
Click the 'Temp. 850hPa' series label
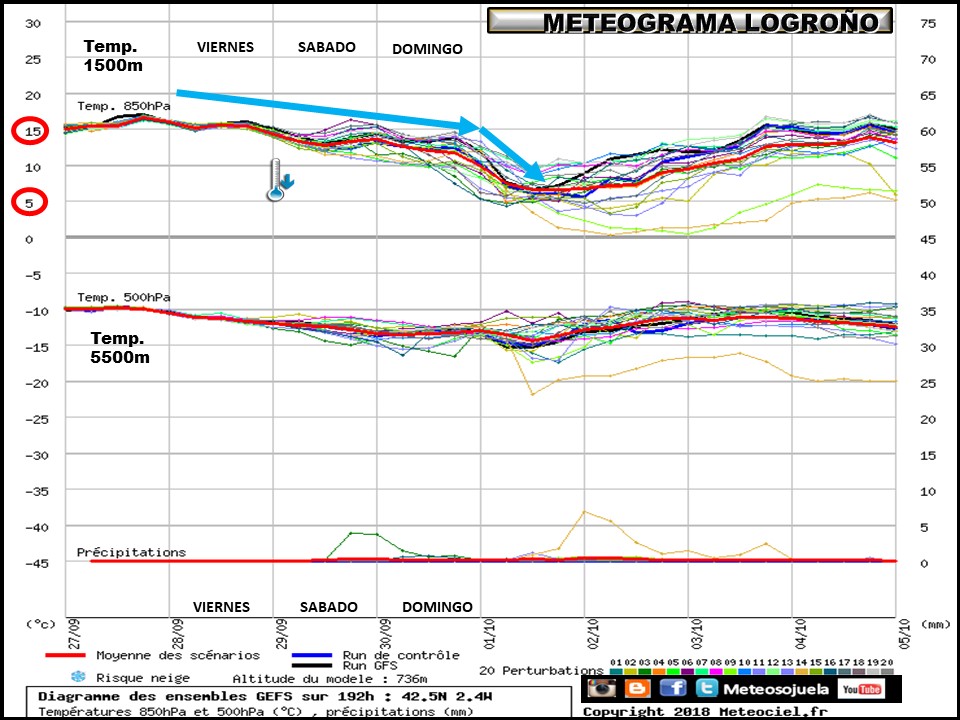(x=124, y=106)
